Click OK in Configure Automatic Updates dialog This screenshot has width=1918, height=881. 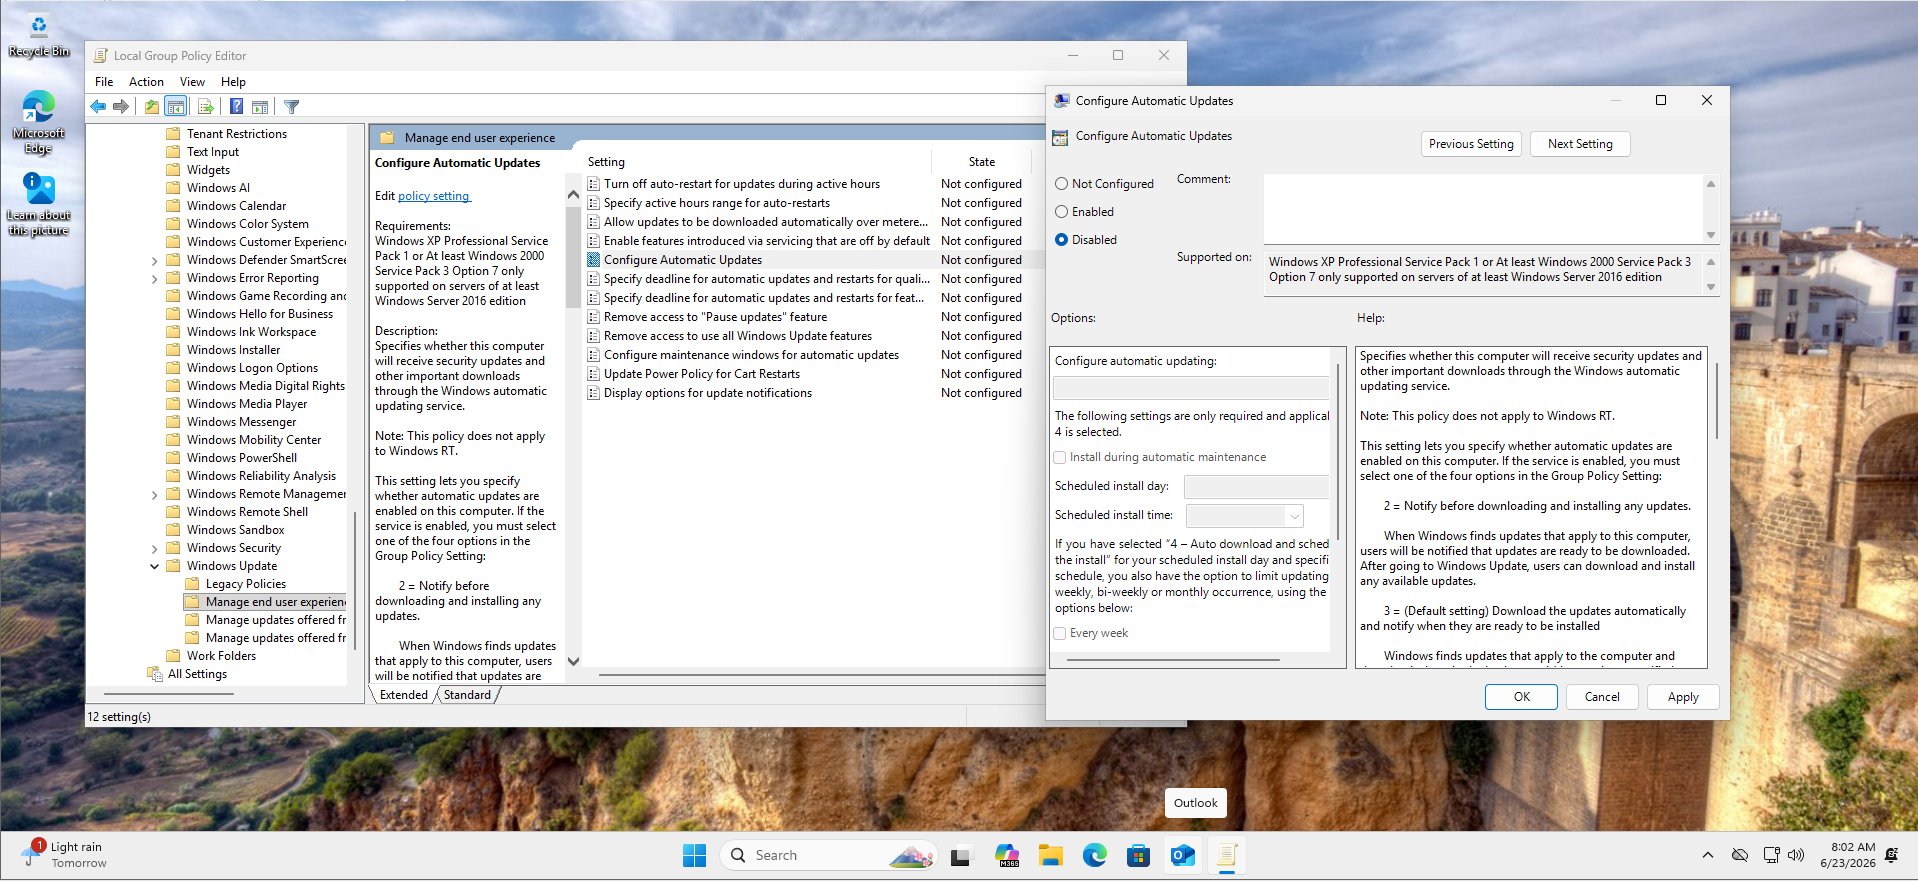pos(1521,697)
